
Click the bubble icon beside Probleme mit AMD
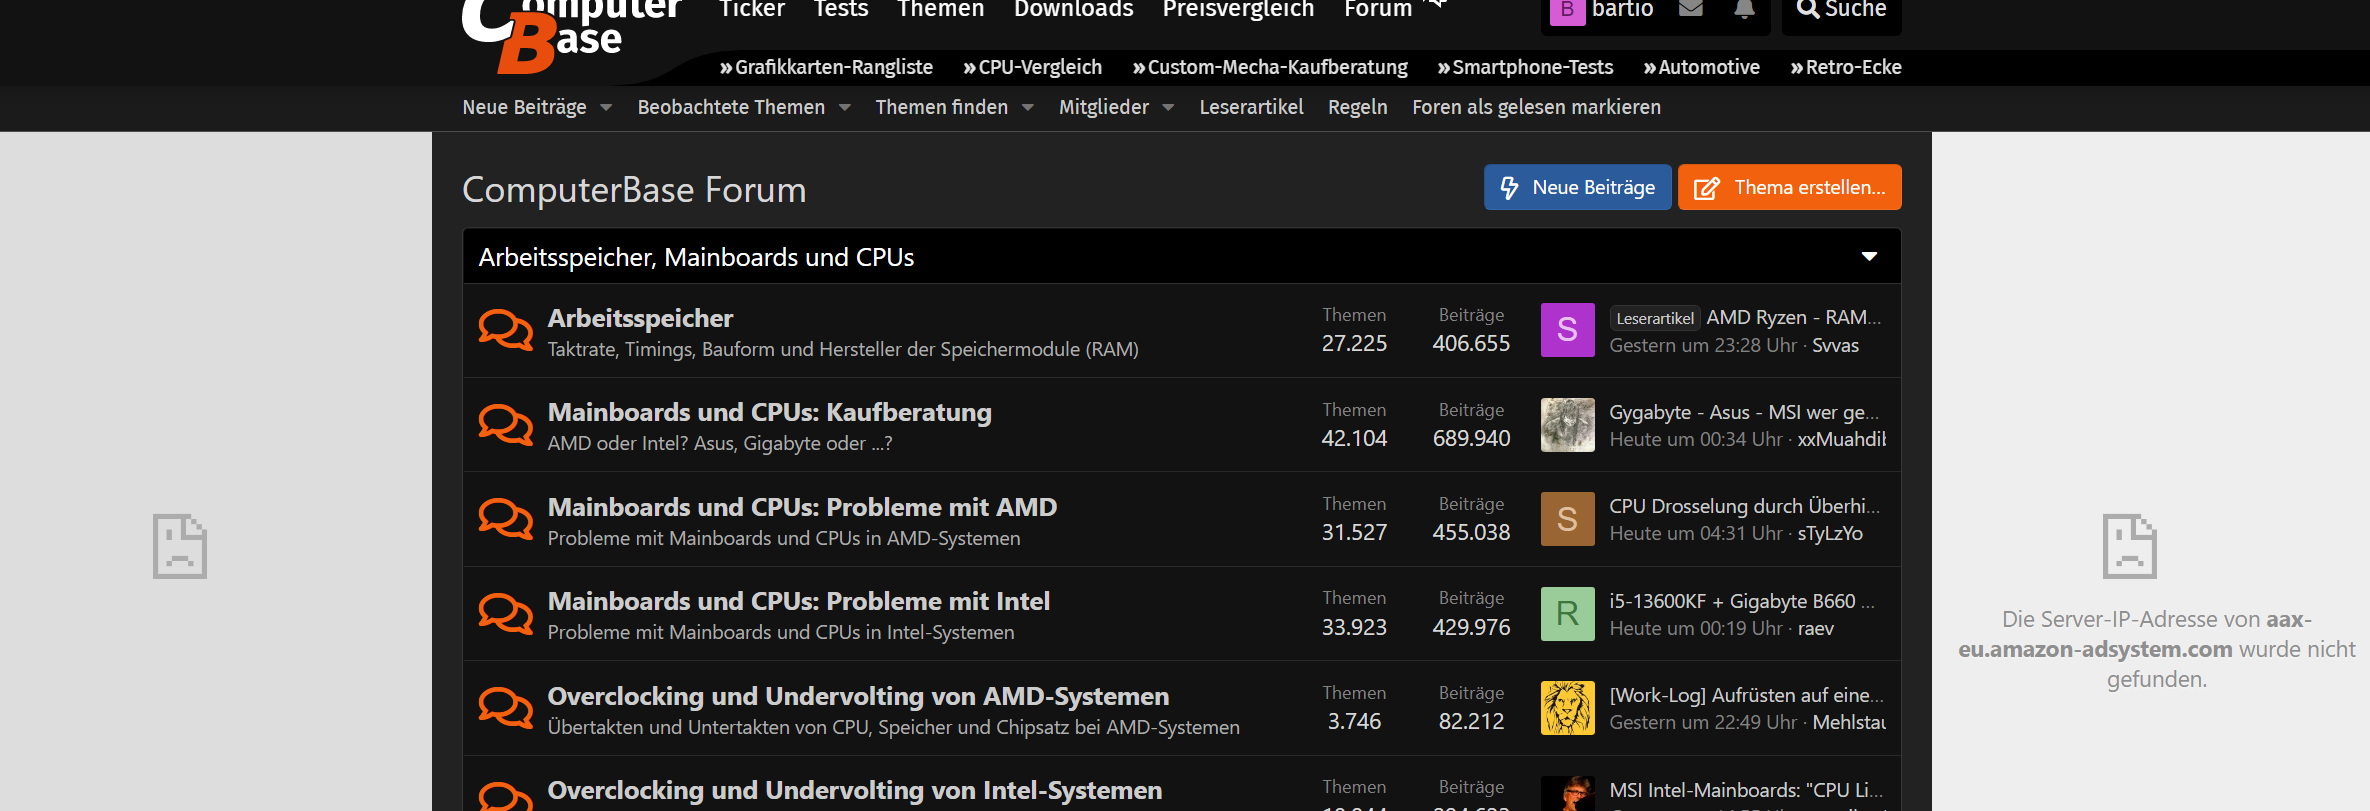pos(506,519)
